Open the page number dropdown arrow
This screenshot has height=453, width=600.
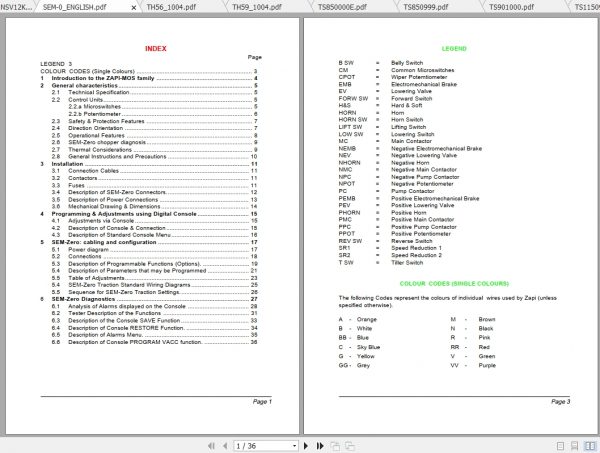coord(294,446)
